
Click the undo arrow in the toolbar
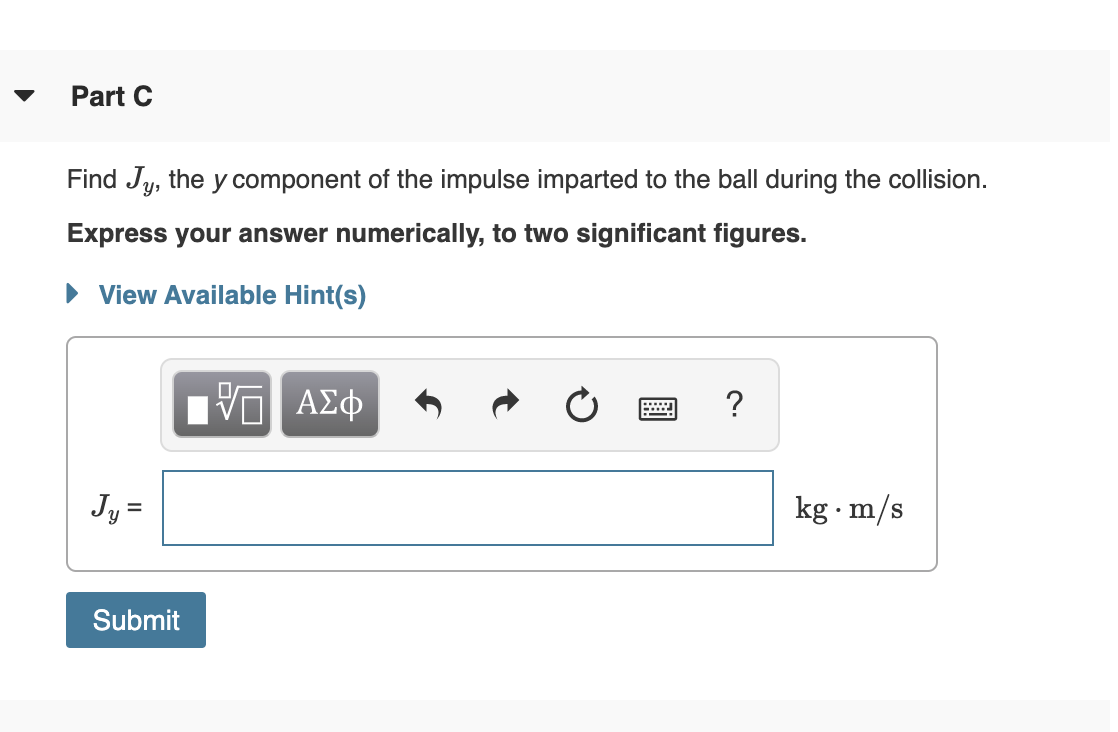click(x=428, y=404)
